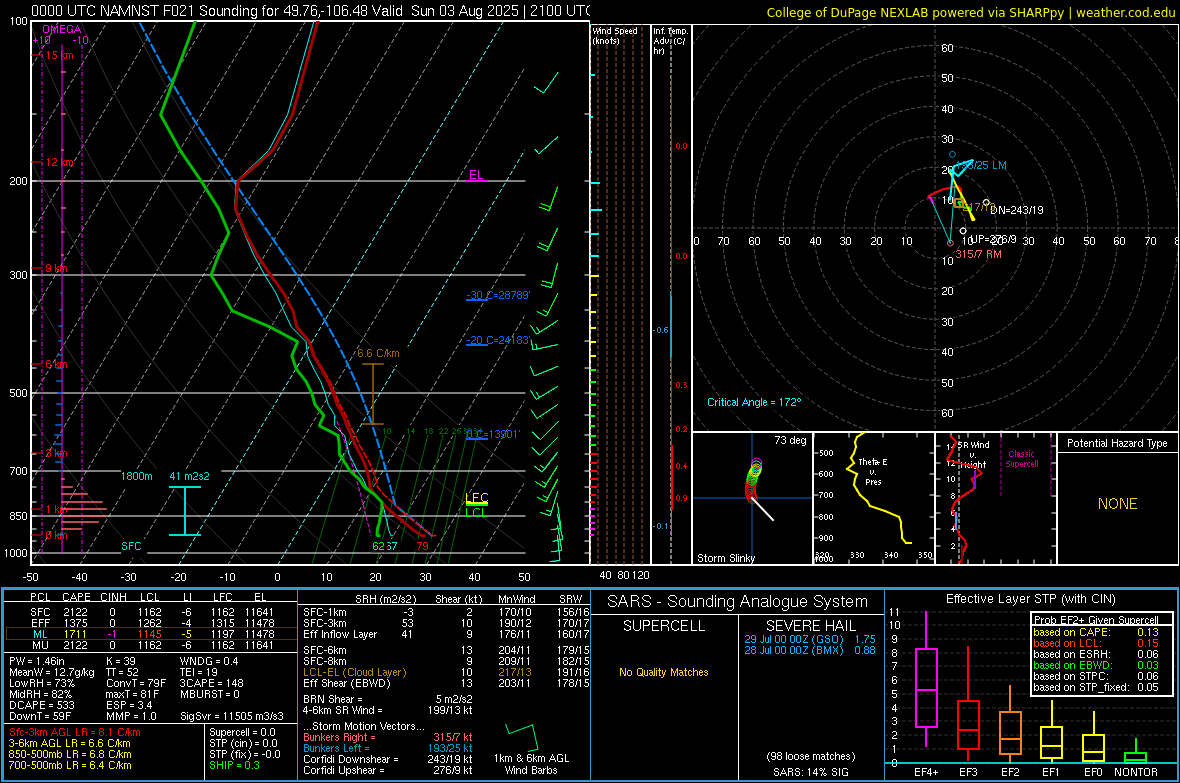
Task: Click the 'BRN Shear =' line
Action: (x=388, y=699)
